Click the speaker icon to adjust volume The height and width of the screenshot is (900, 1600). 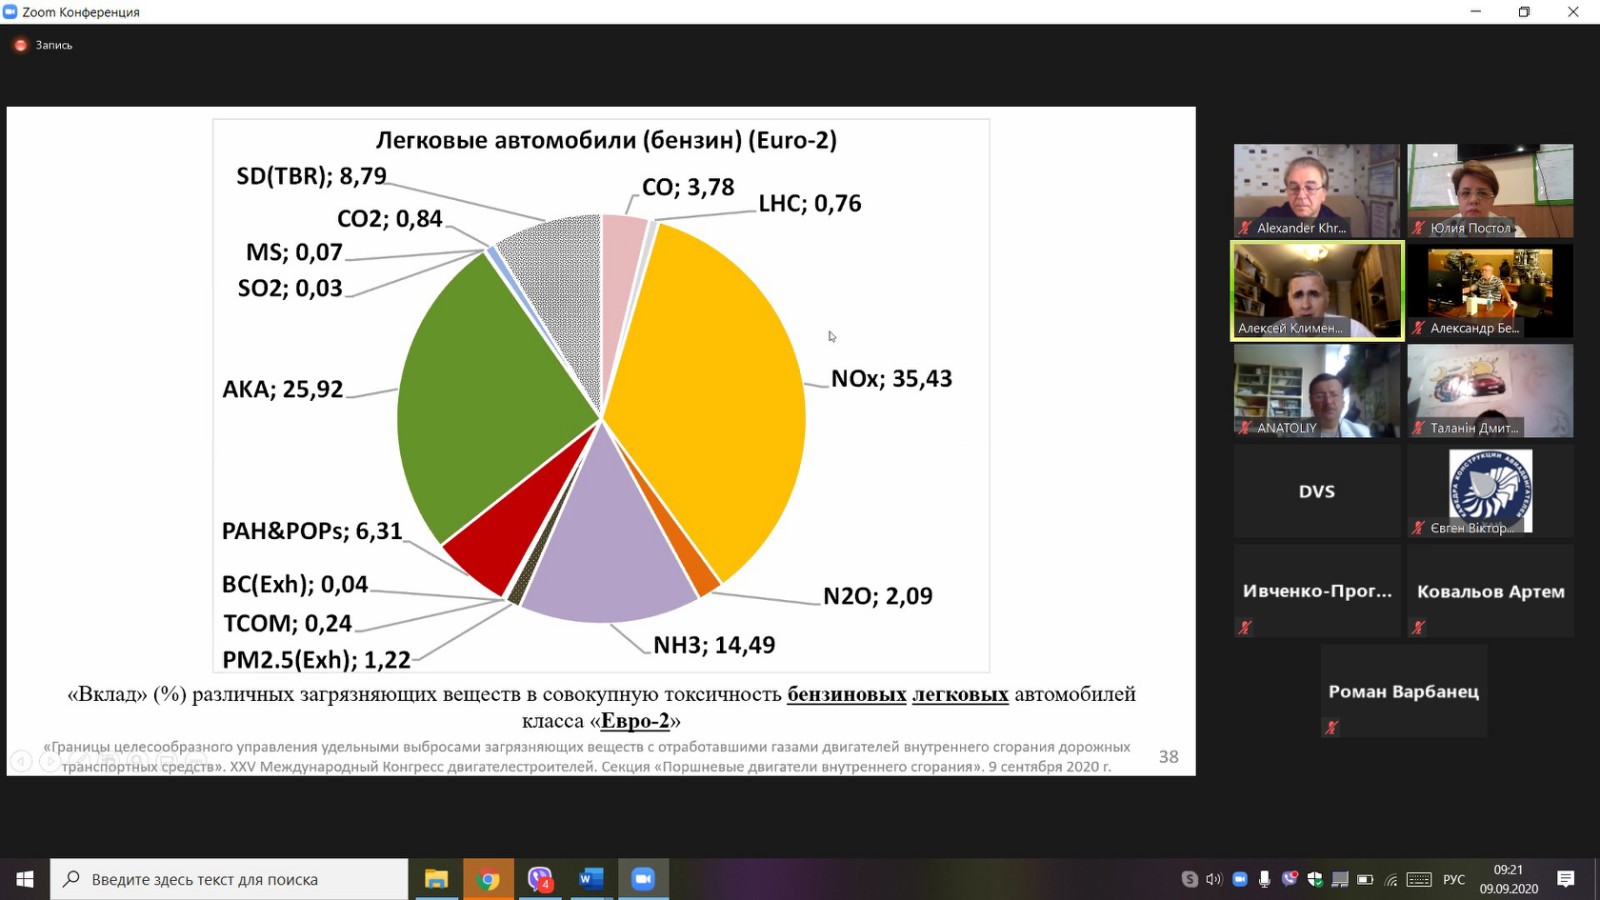pos(1212,880)
